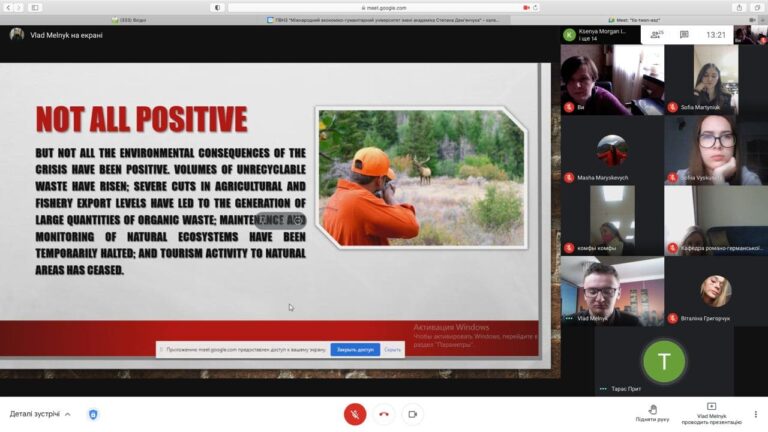Viewport: 768px width, 432px height.
Task: Click Vlad Melnyk presenter avatar at top left
Action: point(17,35)
